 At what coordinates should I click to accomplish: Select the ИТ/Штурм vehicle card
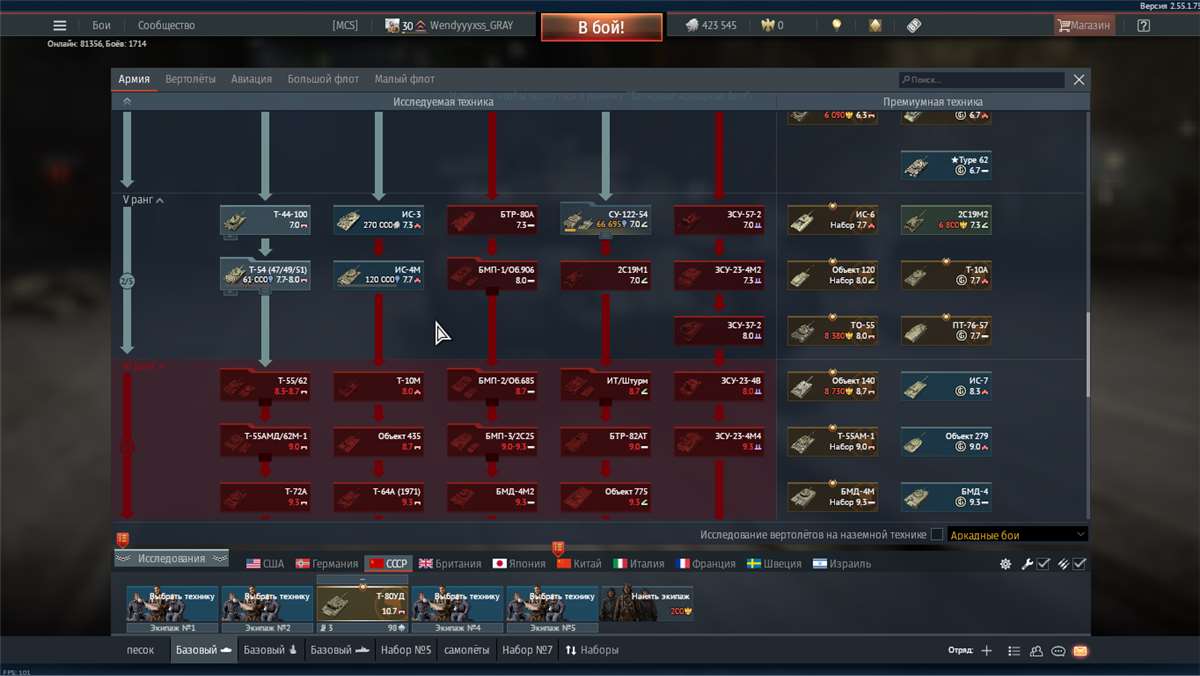[606, 386]
